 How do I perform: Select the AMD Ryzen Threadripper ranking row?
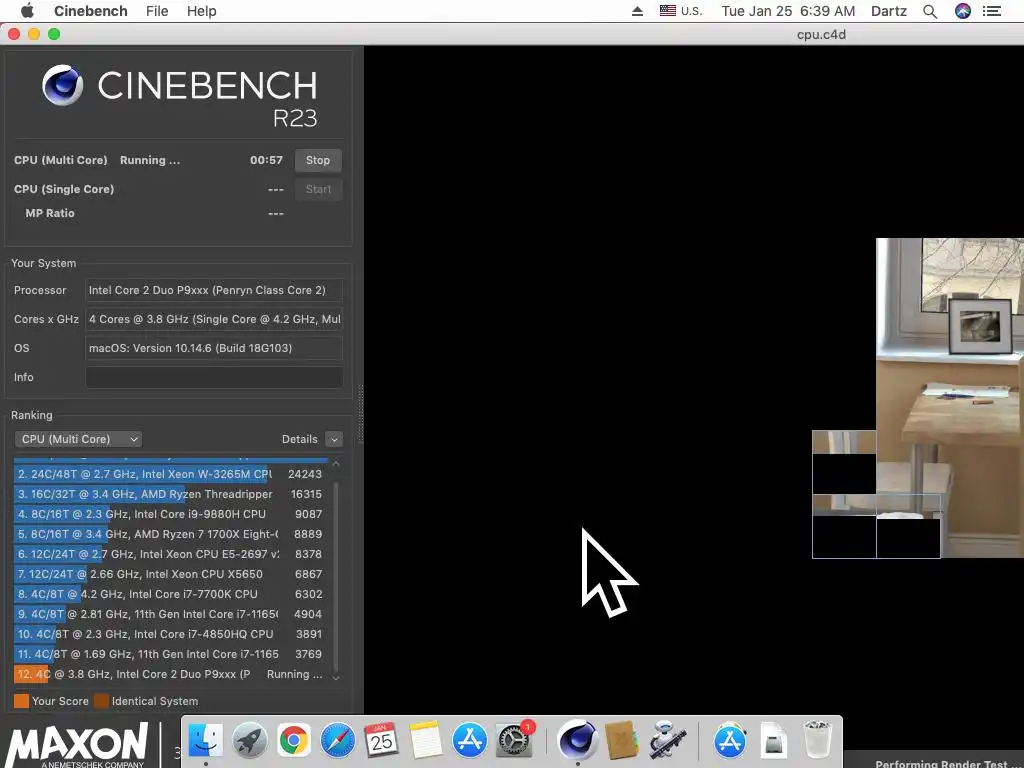[x=170, y=494]
